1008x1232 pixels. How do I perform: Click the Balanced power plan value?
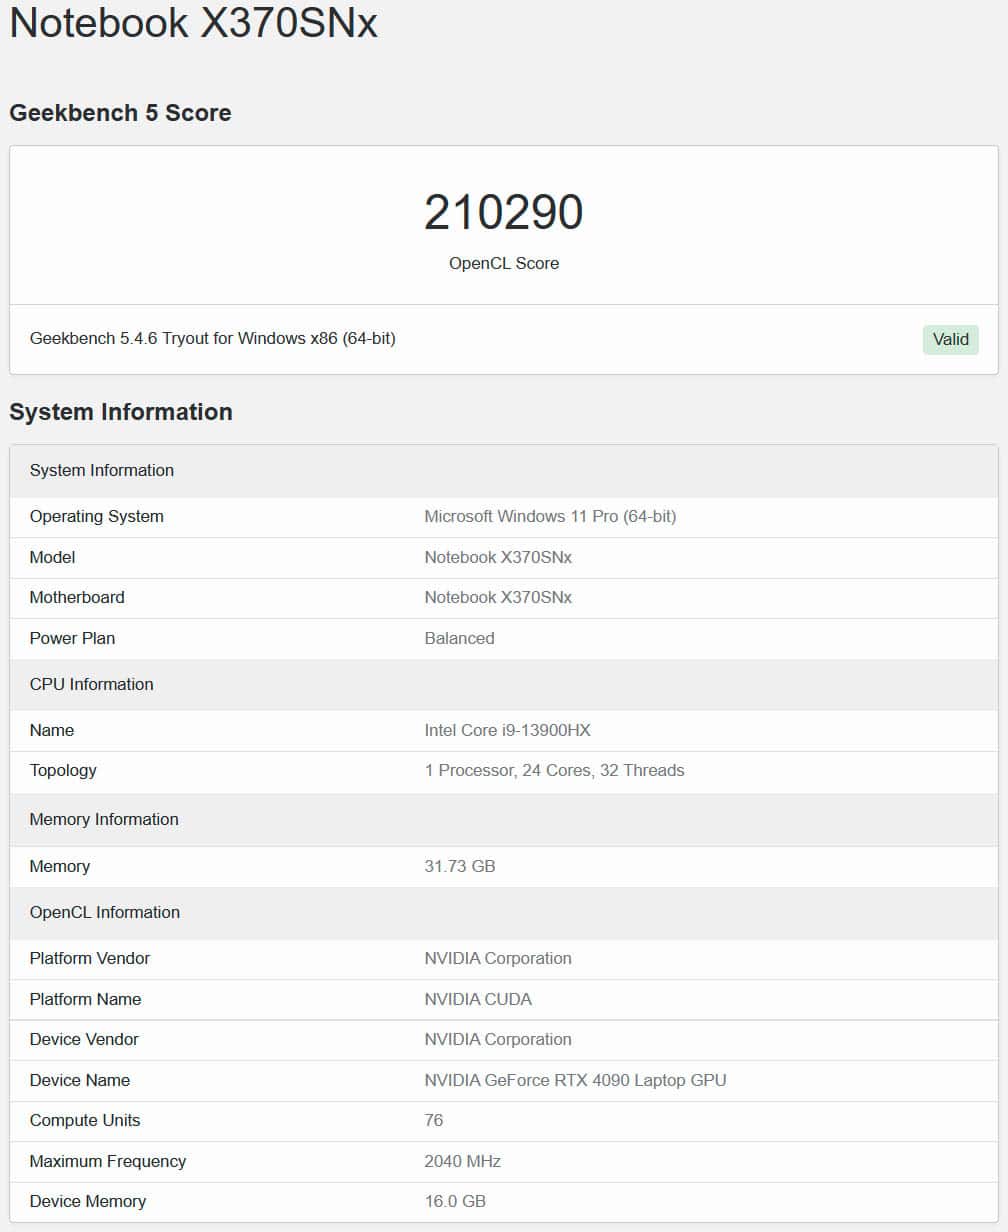pyautogui.click(x=459, y=638)
